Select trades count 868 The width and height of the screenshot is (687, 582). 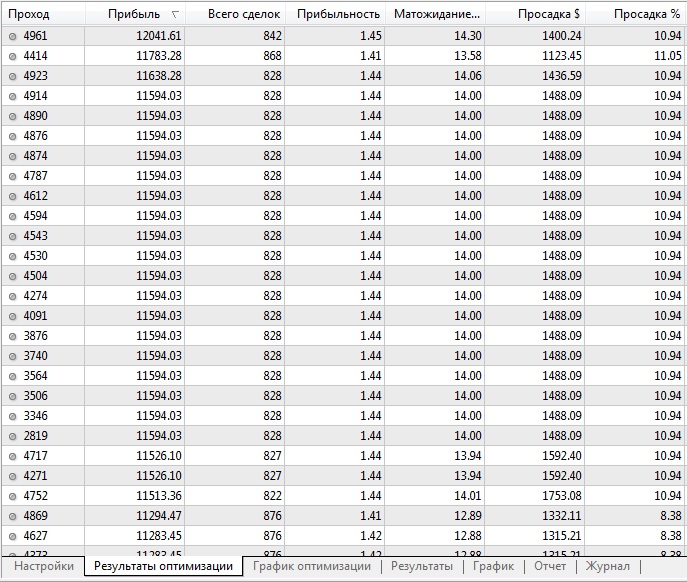coord(272,56)
